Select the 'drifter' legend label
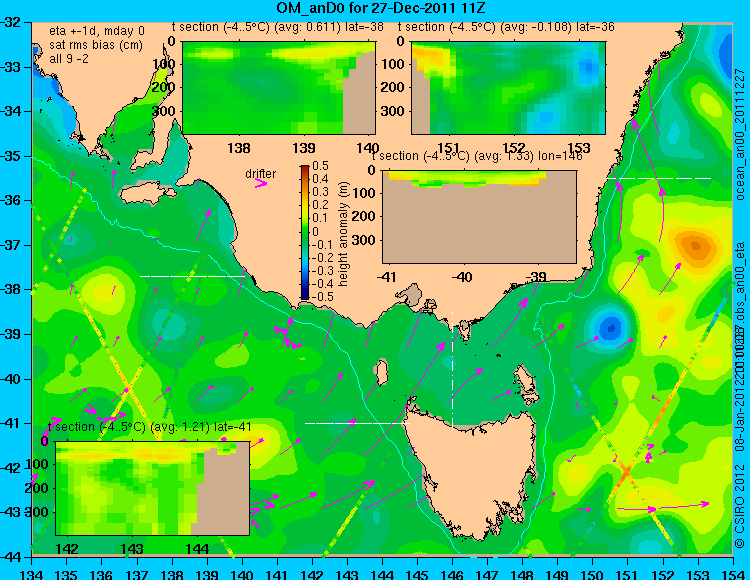This screenshot has height=580, width=750. click(260, 174)
